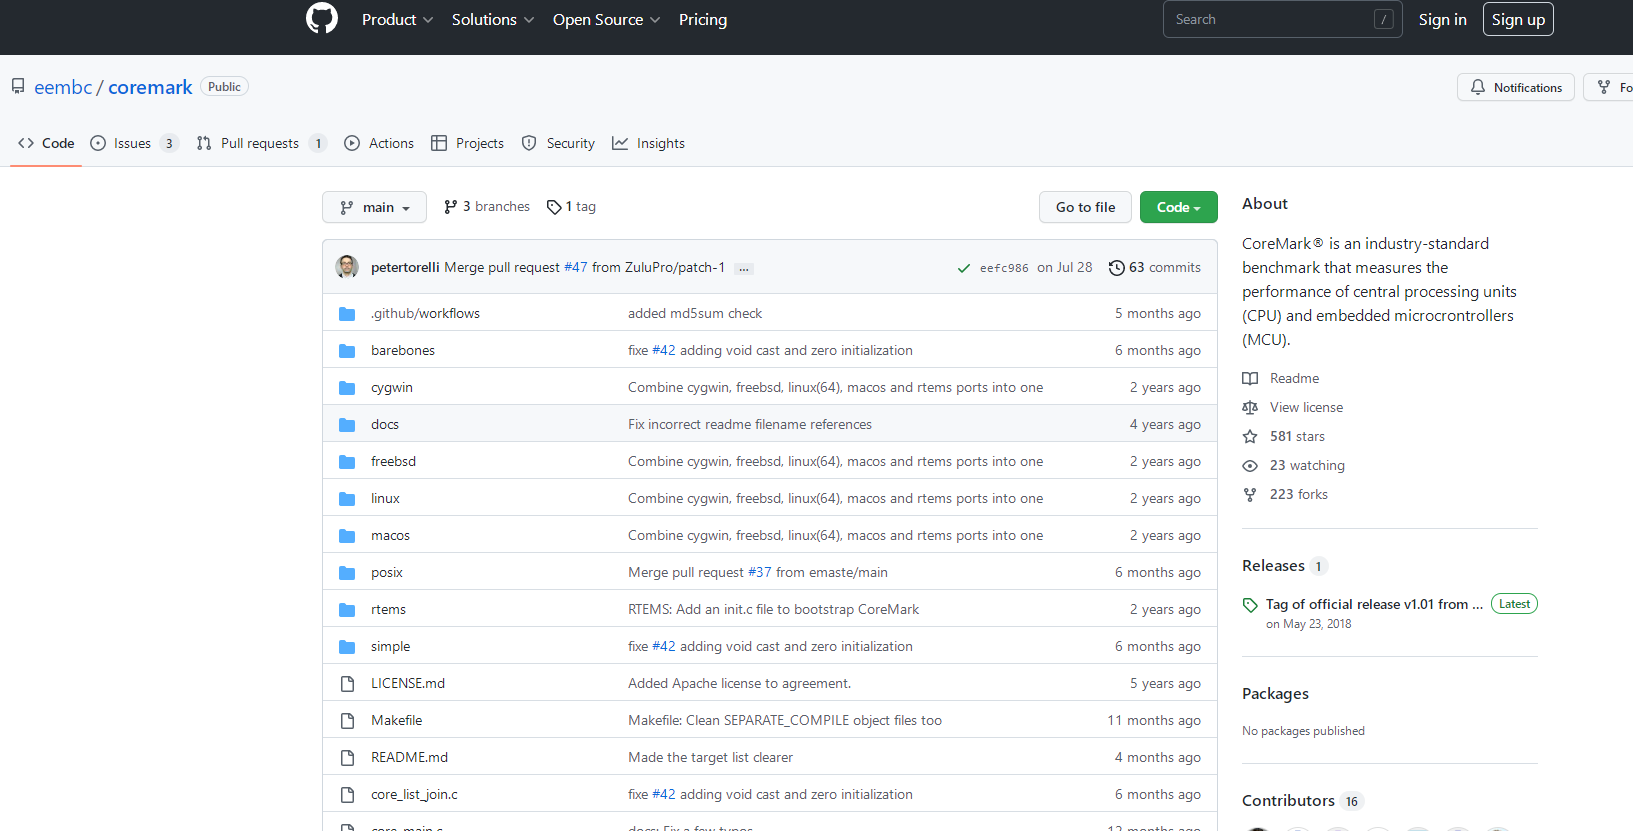
Task: Open the Insights tab
Action: tap(648, 143)
